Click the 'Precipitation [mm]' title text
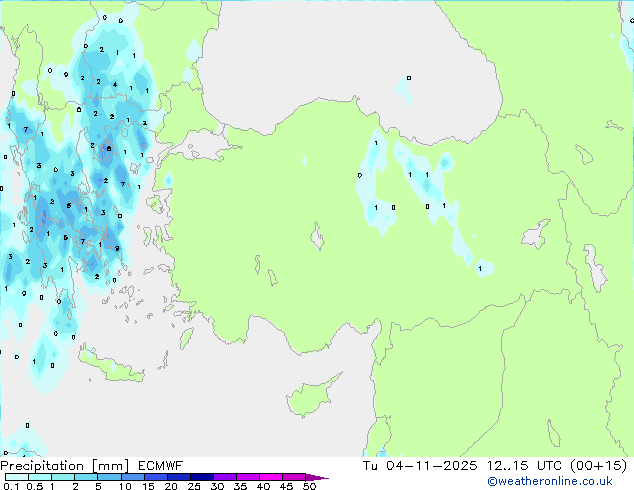The height and width of the screenshot is (490, 634). [65, 466]
